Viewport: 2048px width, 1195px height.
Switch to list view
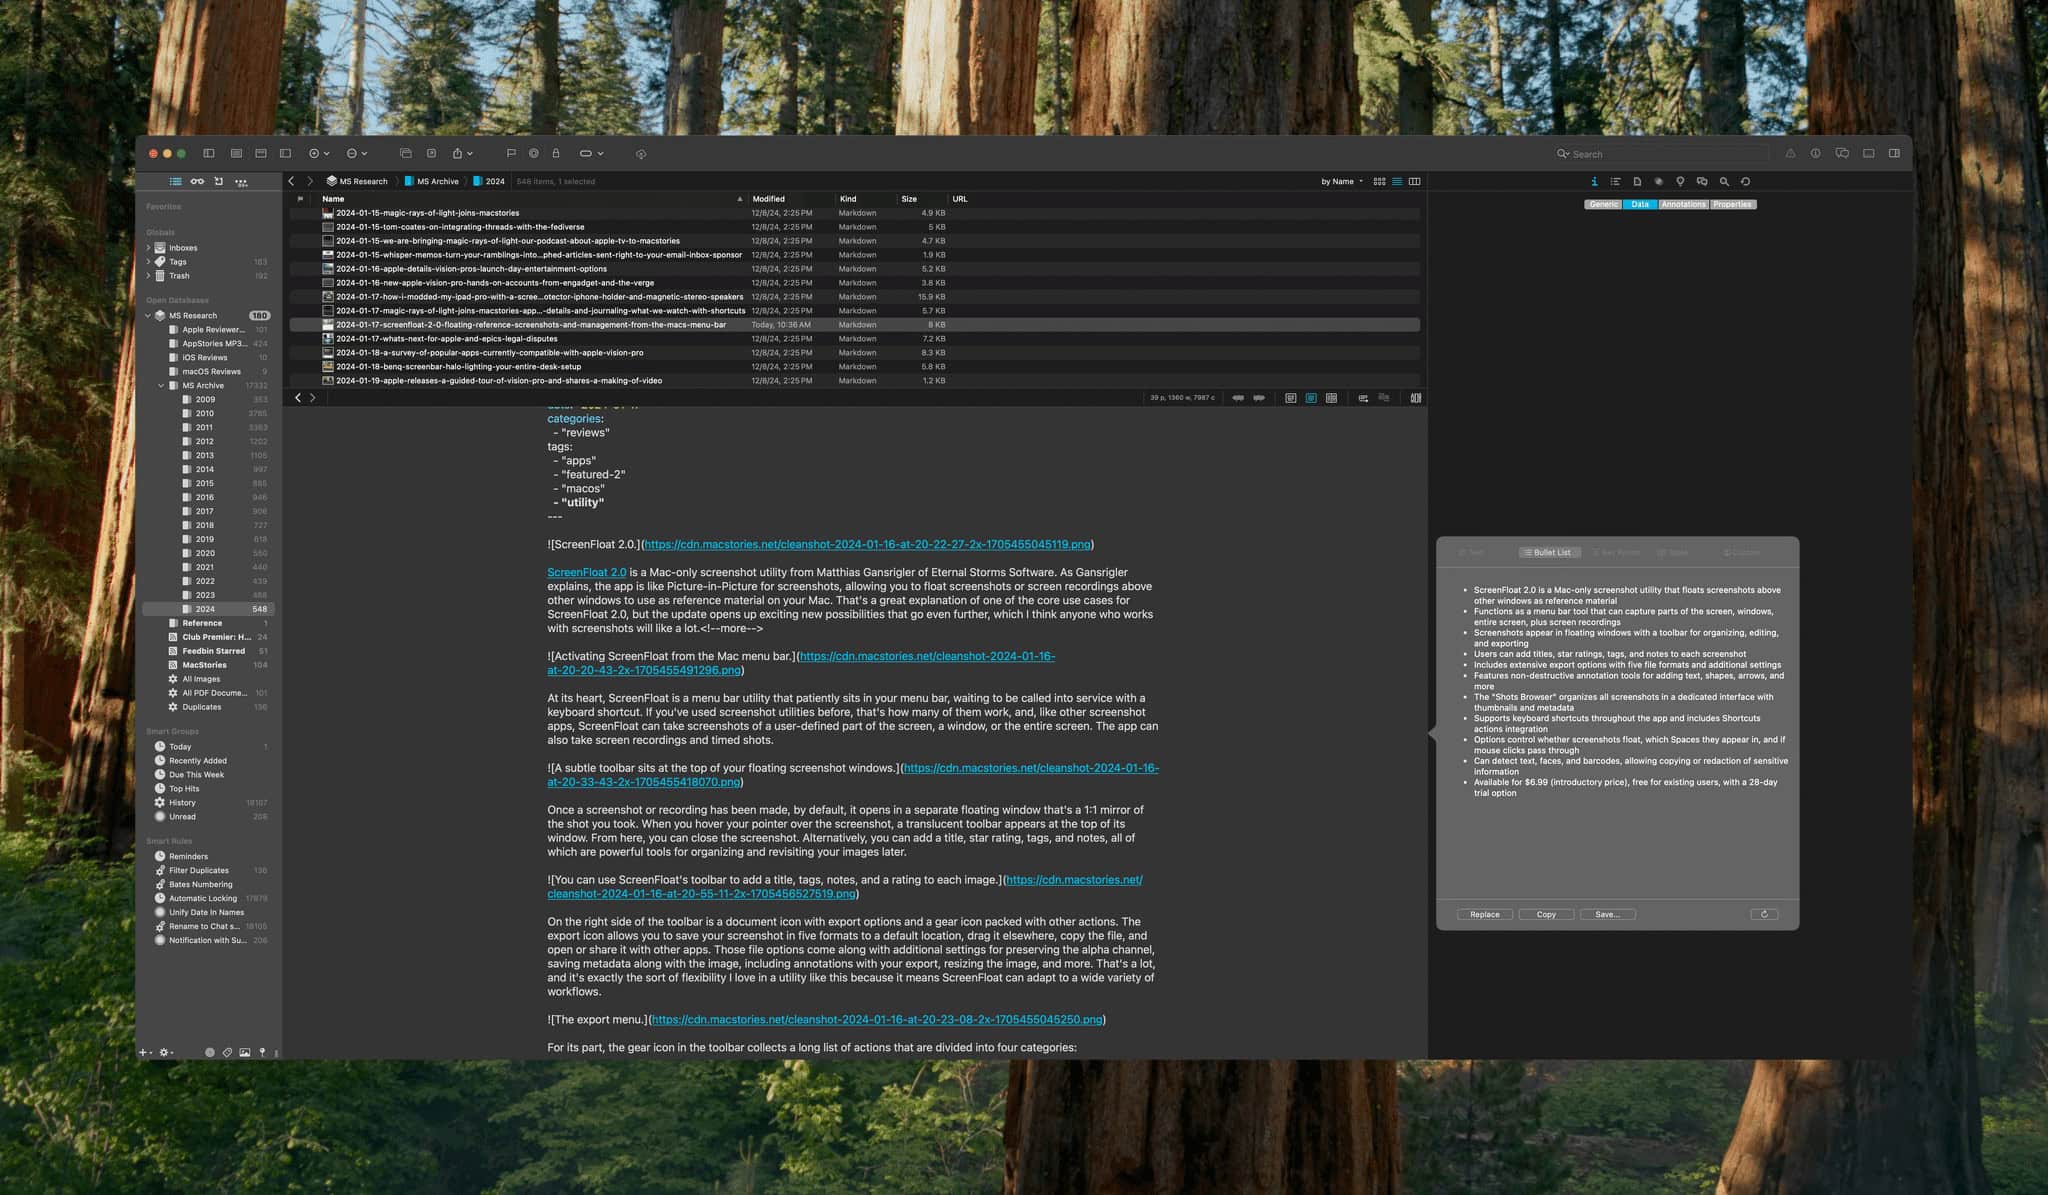tap(1397, 181)
